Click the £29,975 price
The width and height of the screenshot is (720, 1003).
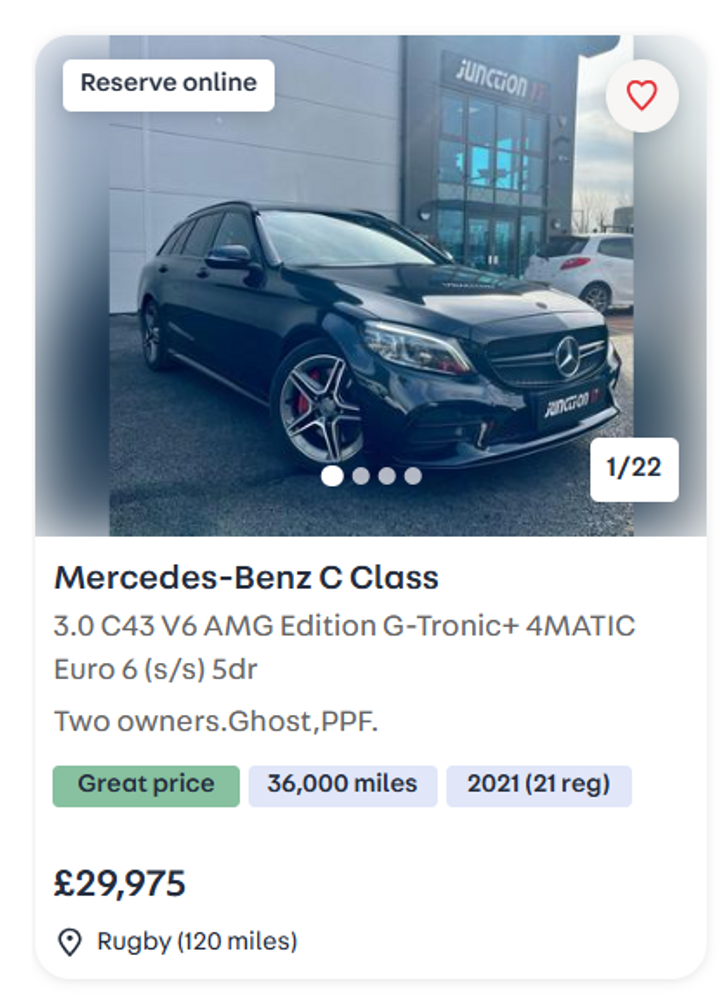(120, 884)
